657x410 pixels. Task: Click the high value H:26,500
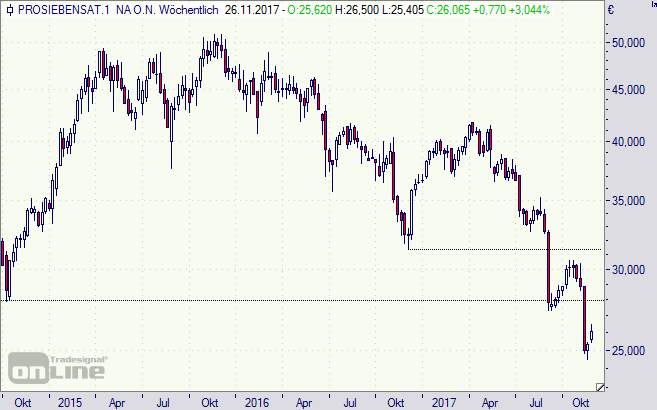coord(357,10)
